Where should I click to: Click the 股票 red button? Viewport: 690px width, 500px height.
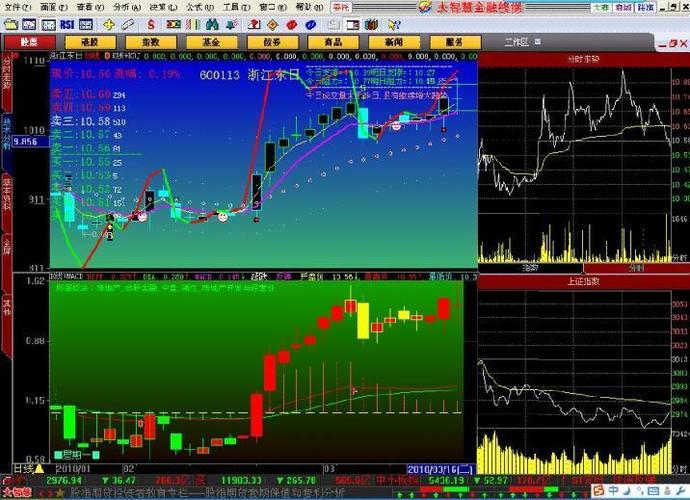point(29,42)
